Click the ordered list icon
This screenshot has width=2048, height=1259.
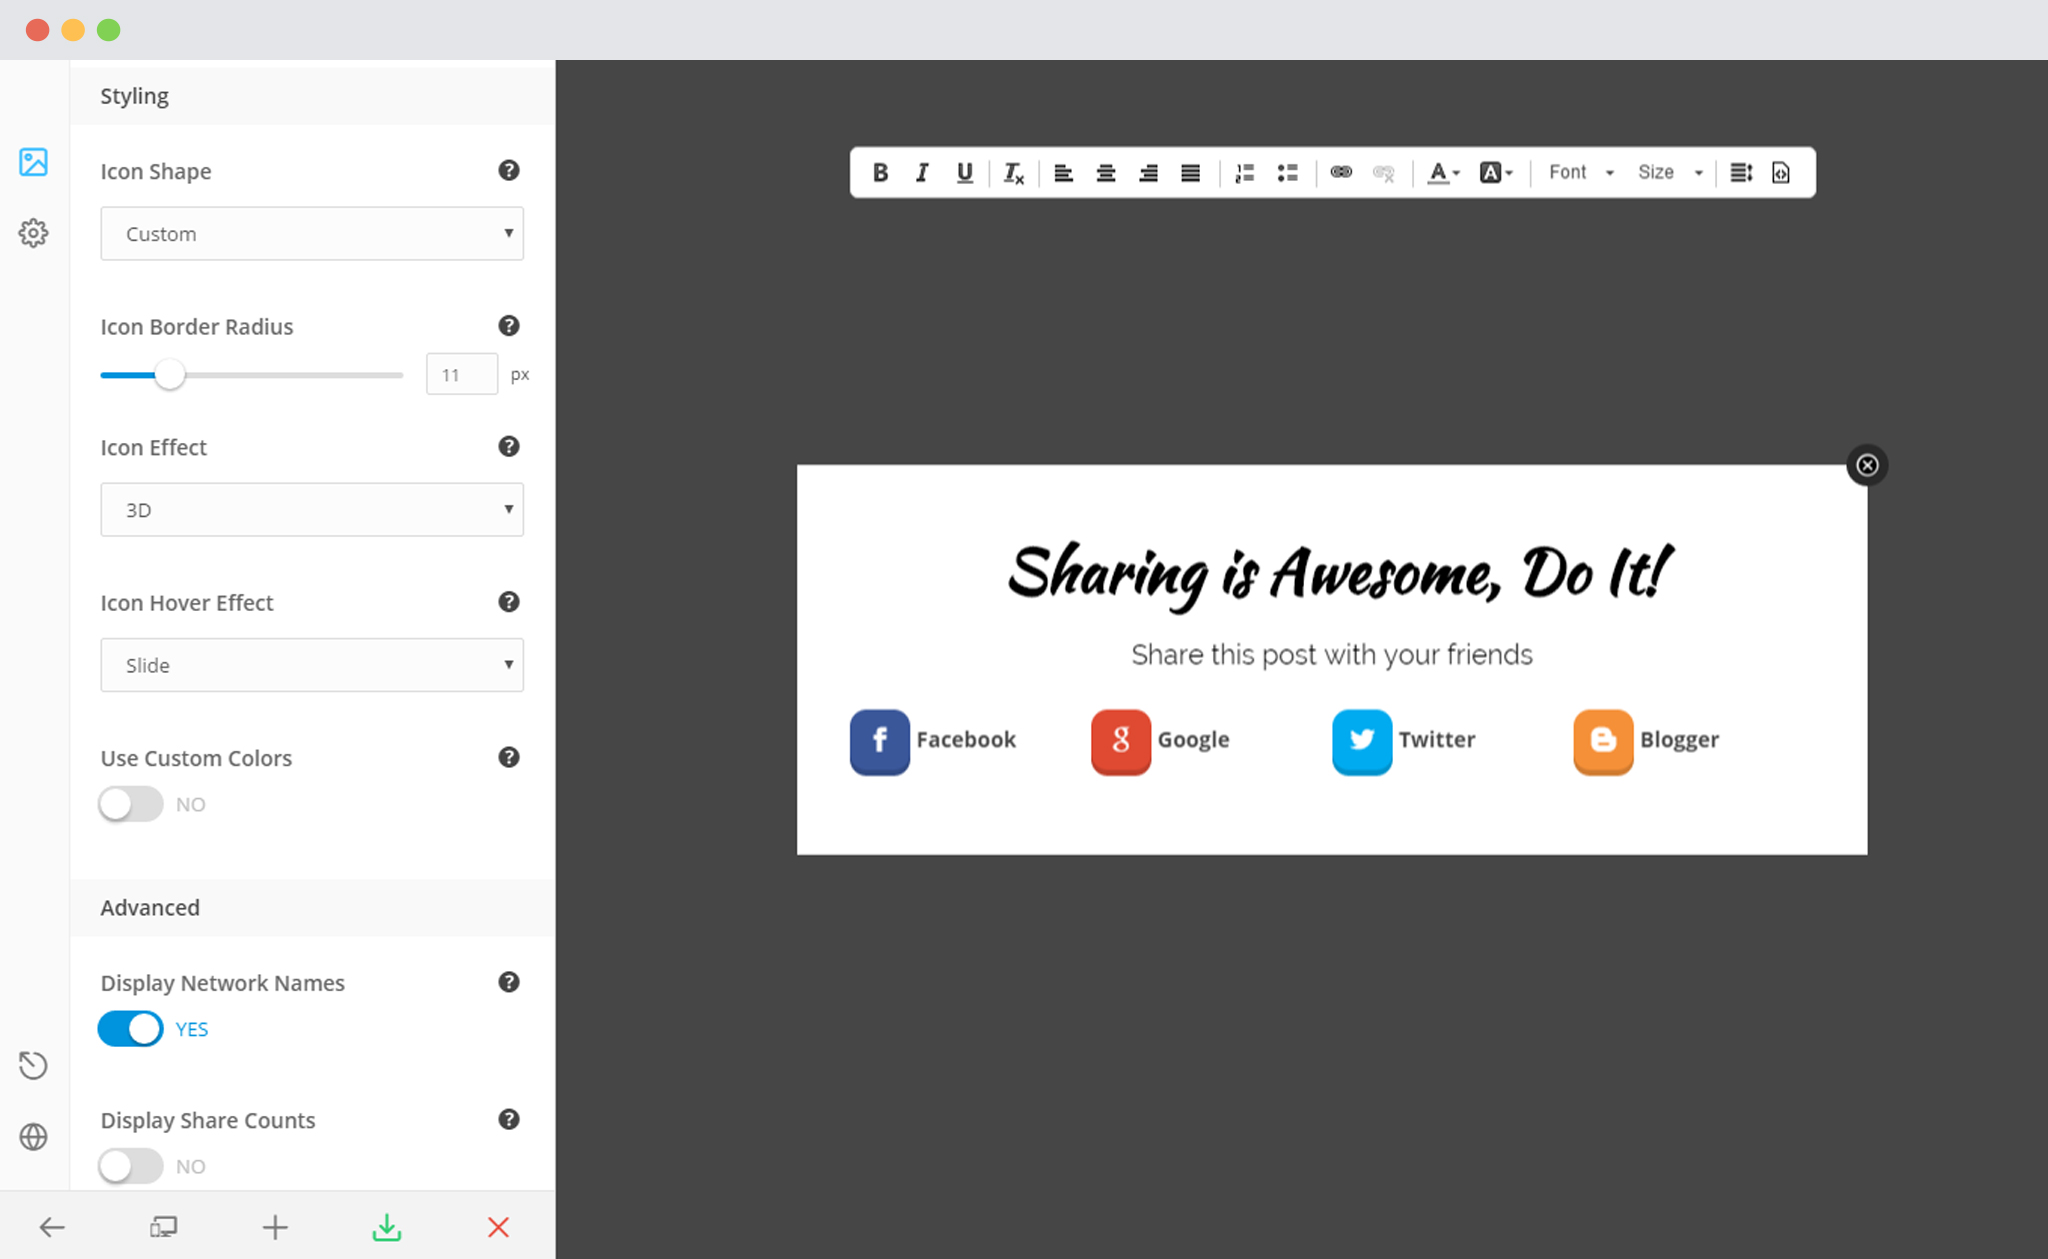pos(1243,171)
